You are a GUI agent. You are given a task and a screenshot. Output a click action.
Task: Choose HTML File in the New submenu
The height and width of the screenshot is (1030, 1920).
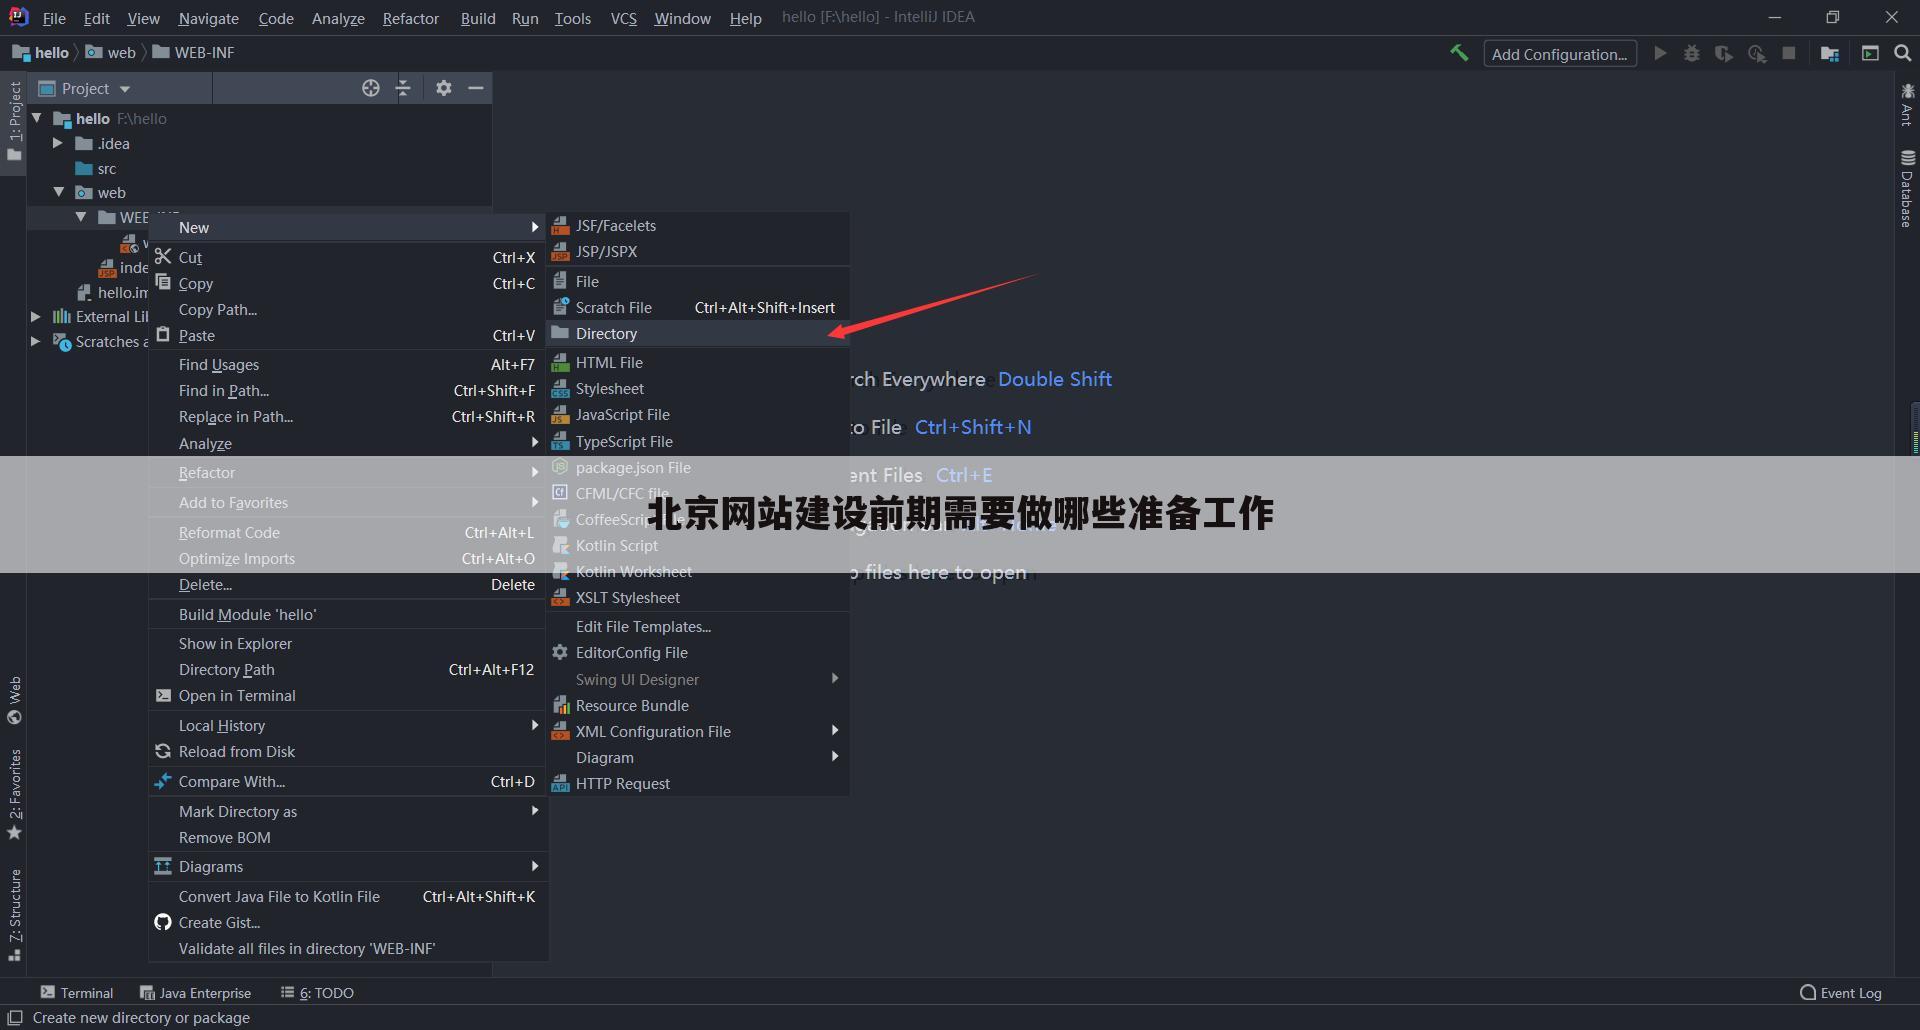[x=699, y=363]
